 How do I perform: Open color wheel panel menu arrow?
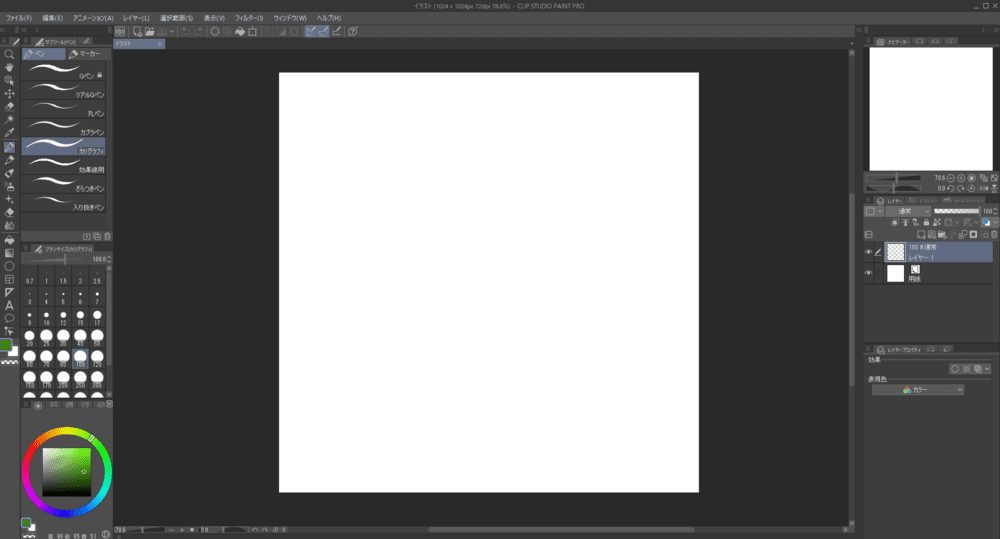point(109,404)
